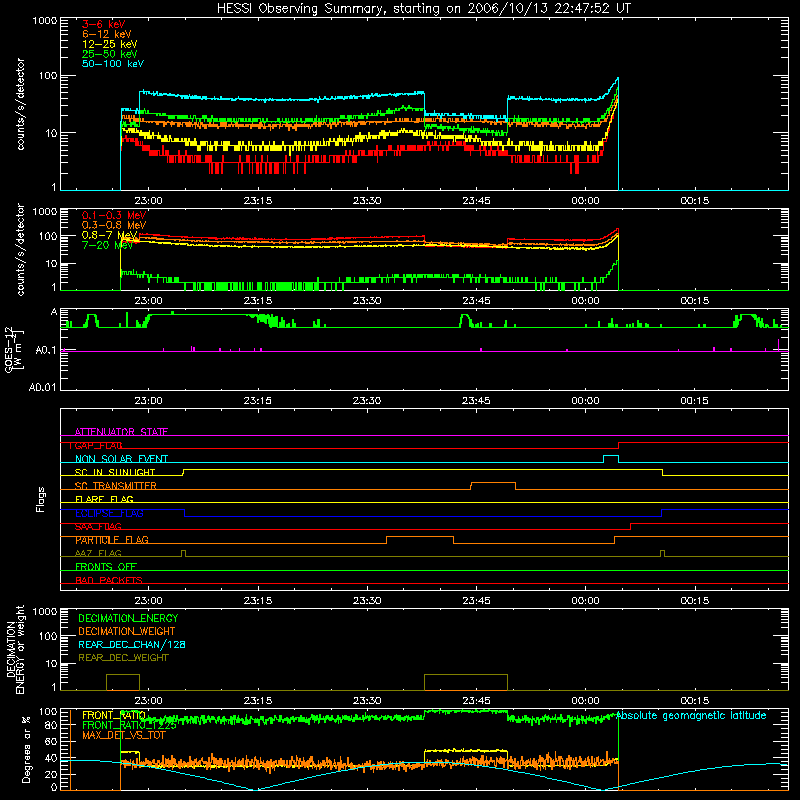Select the ECLIPSE_FLAG label
This screenshot has width=800, height=800.
pos(109,513)
